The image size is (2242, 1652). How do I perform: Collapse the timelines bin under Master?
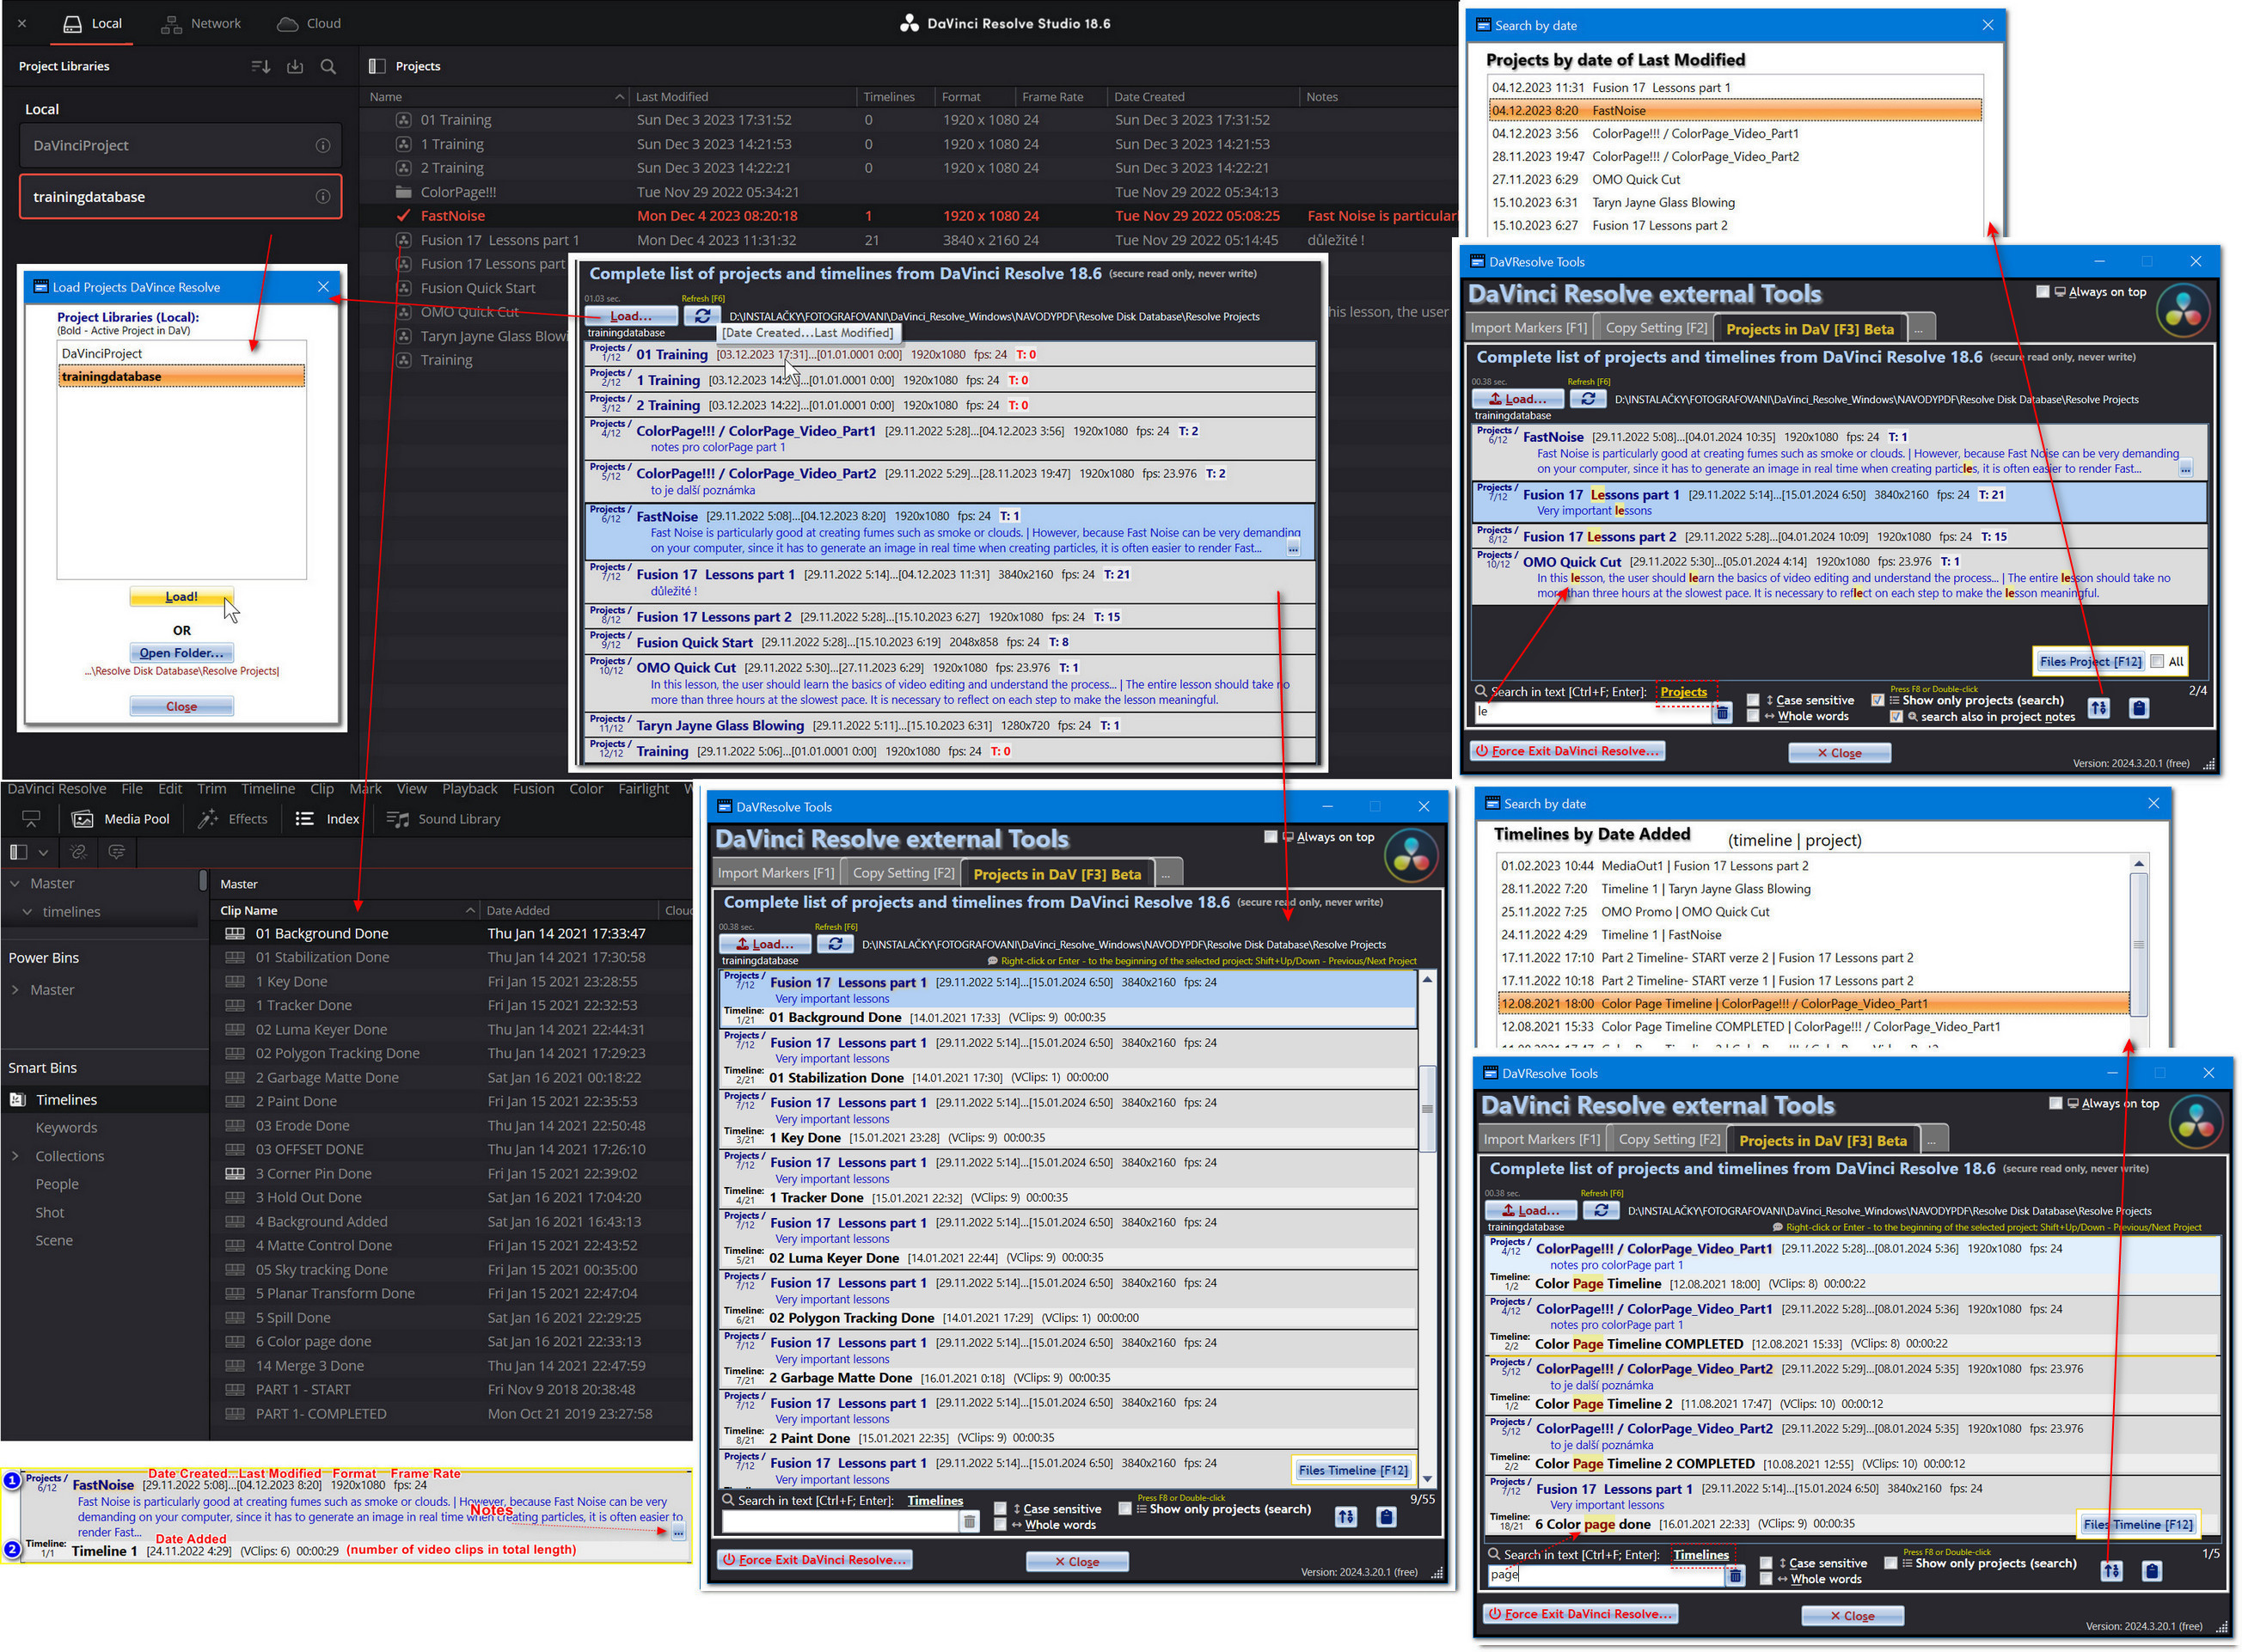pyautogui.click(x=27, y=912)
